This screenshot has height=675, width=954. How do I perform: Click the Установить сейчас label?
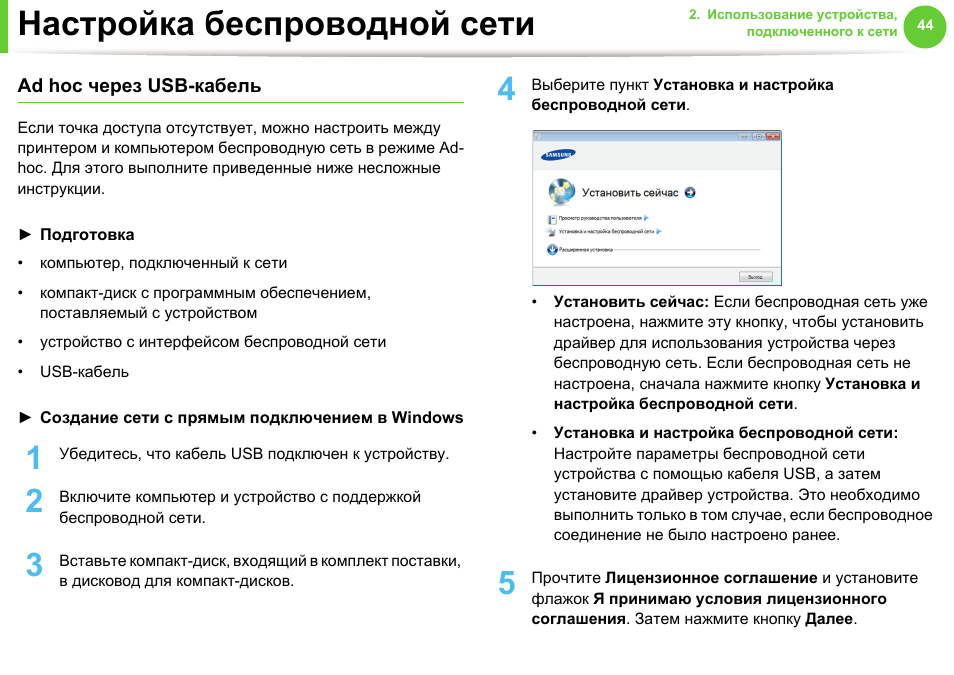pos(628,192)
